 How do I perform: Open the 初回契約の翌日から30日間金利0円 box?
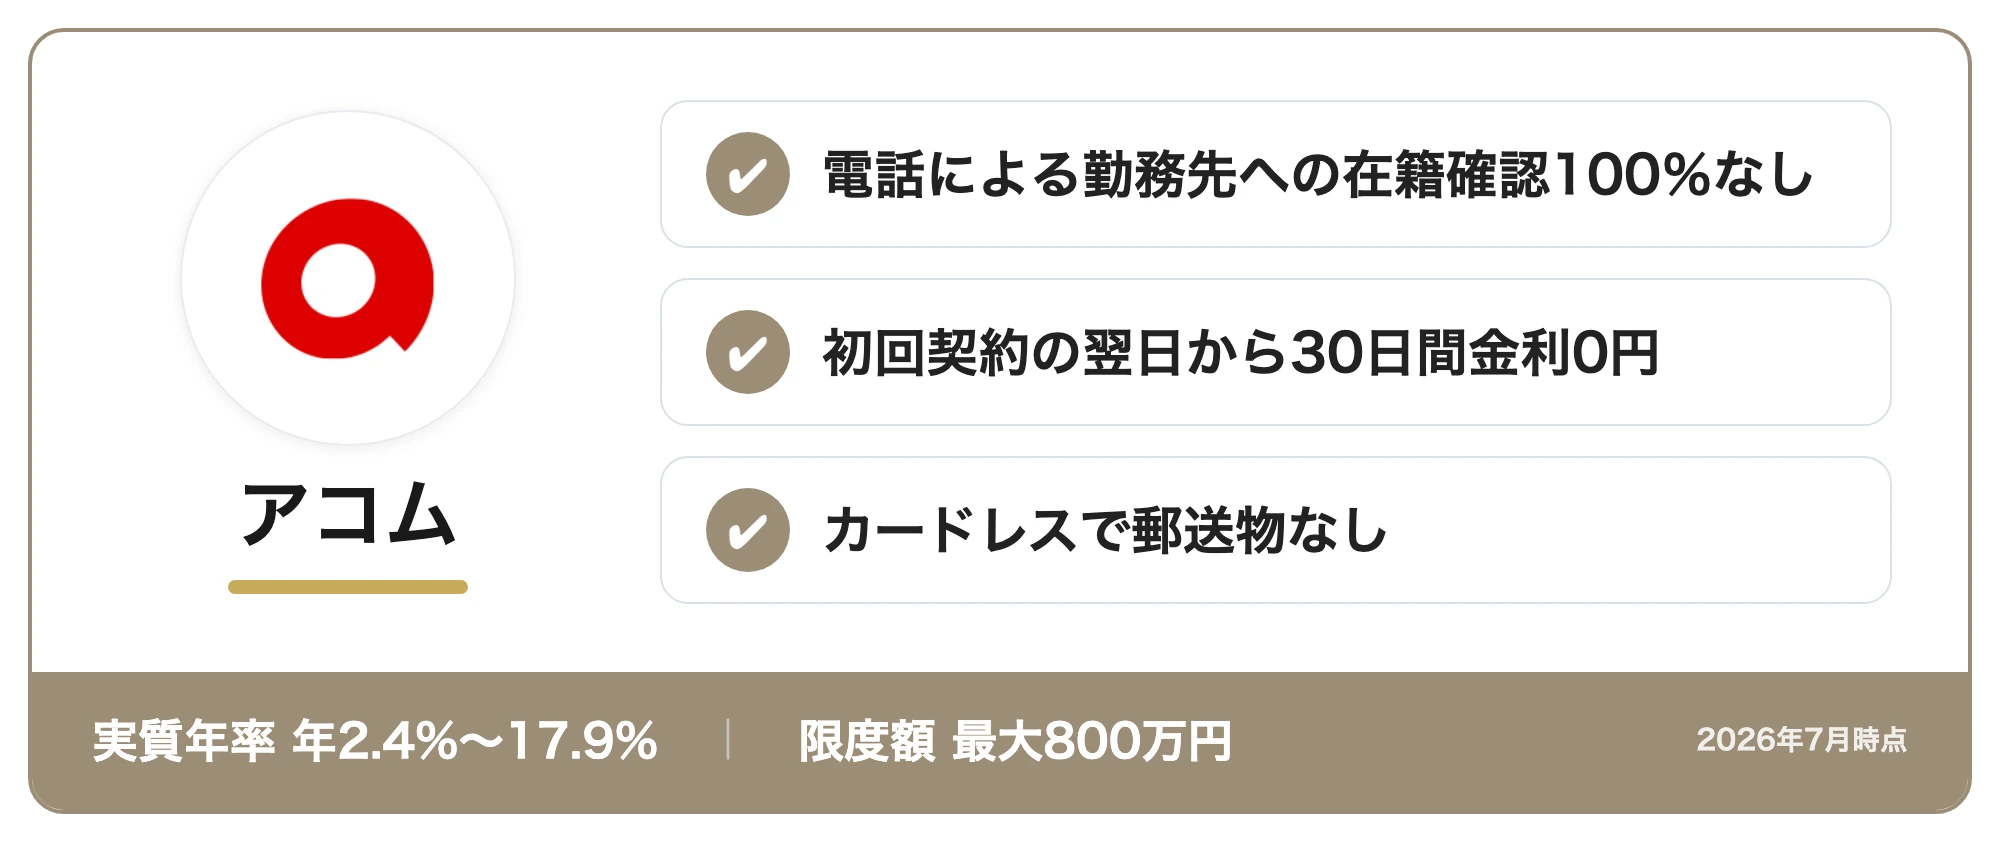pos(1276,352)
